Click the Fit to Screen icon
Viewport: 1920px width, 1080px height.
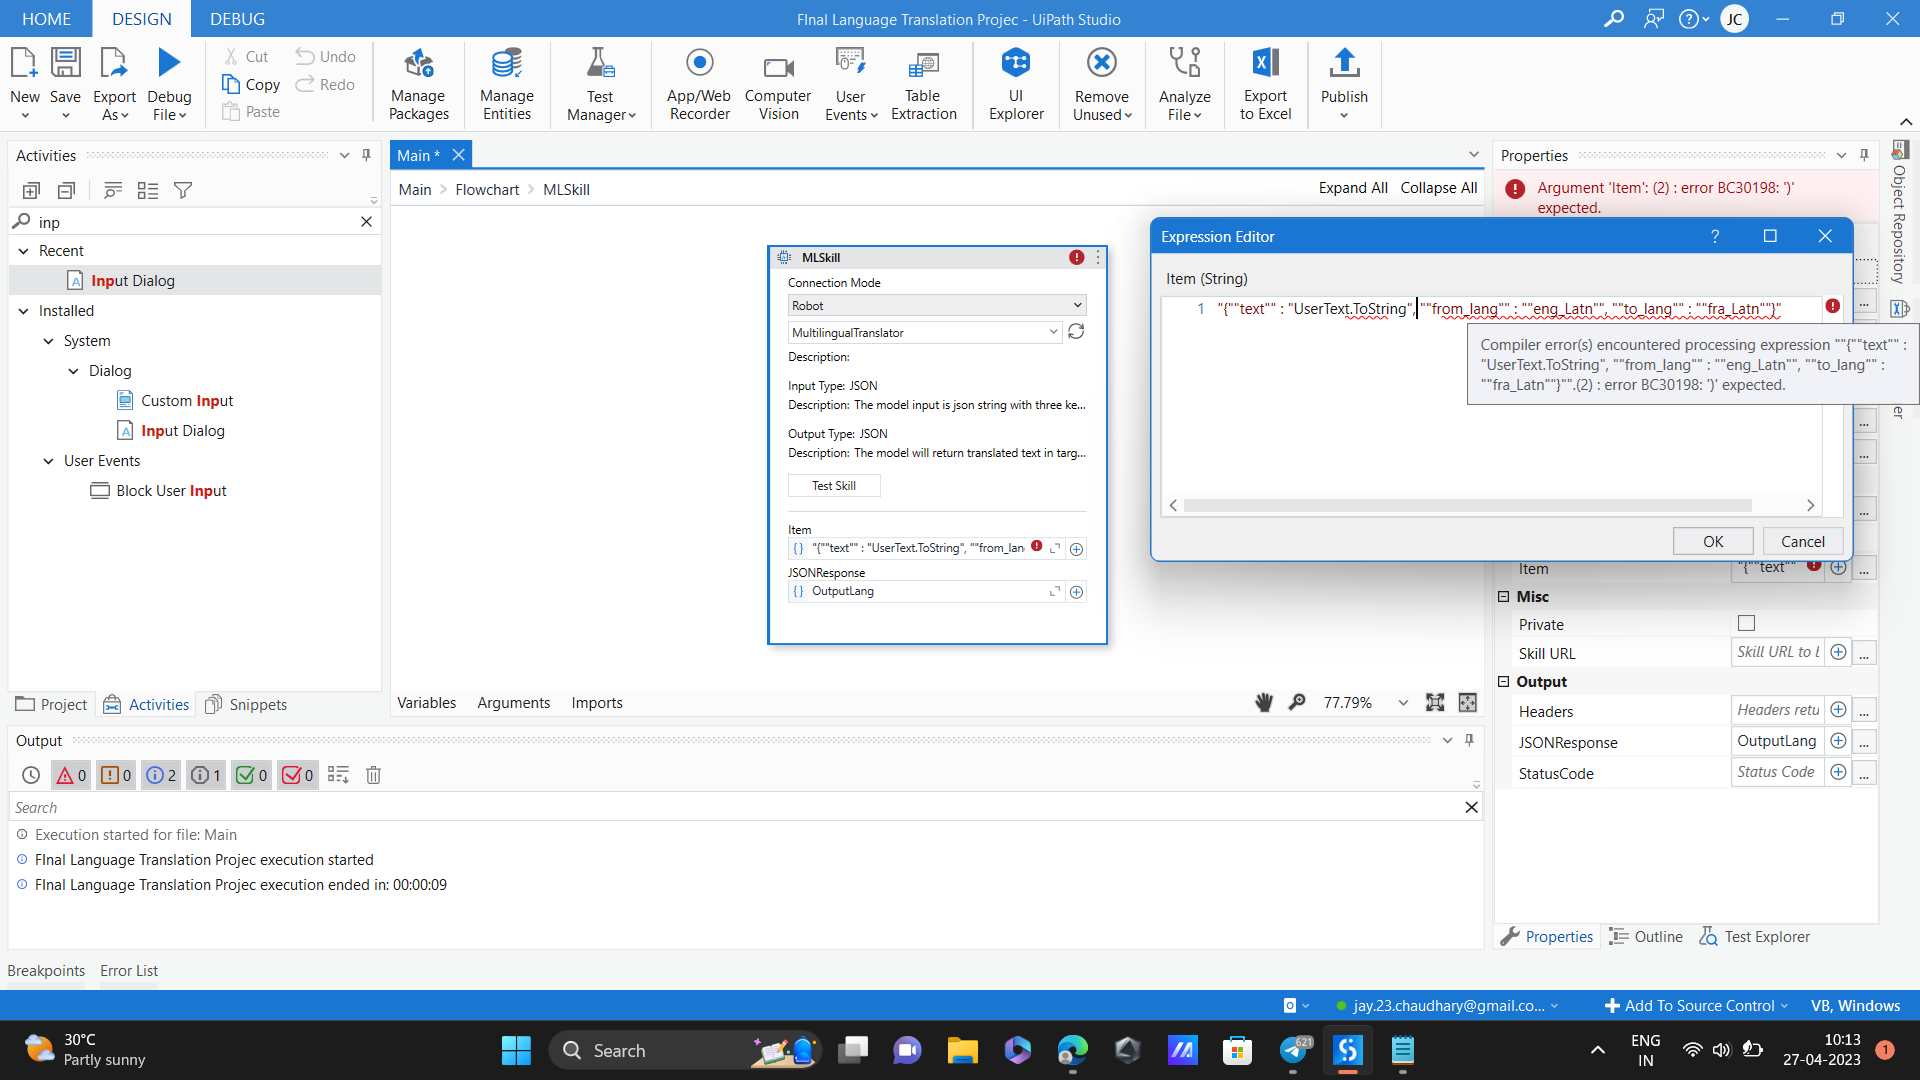(1435, 703)
